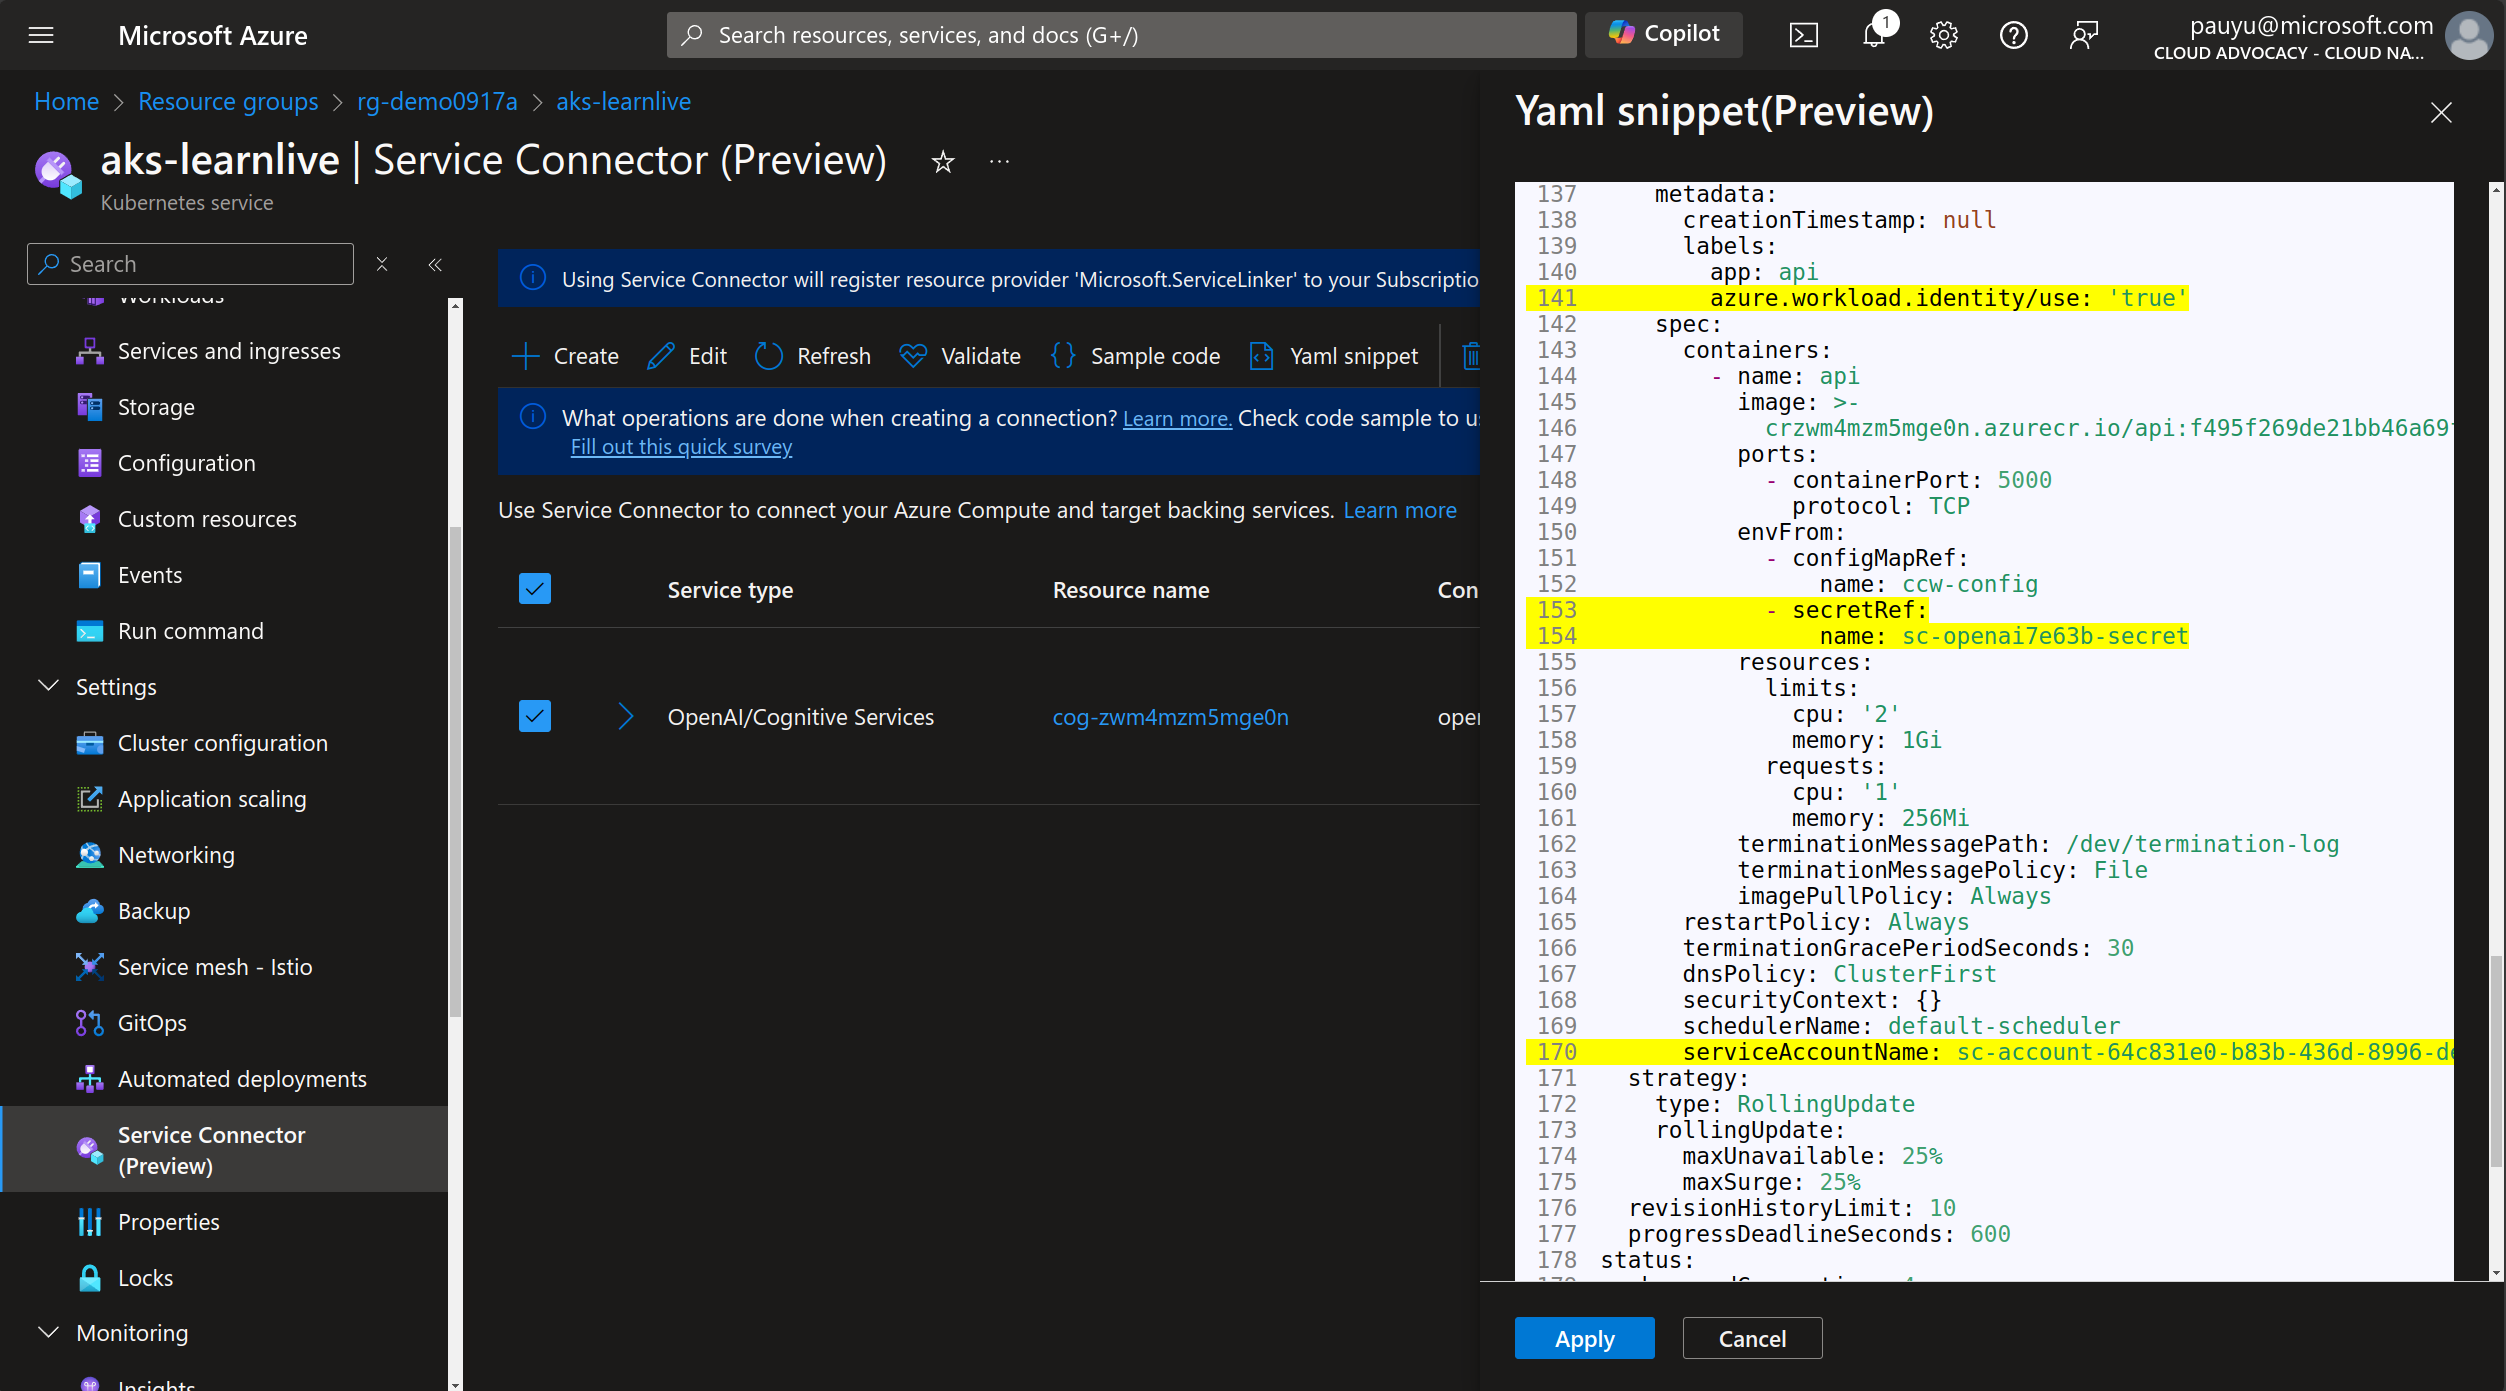Image resolution: width=2506 pixels, height=1391 pixels.
Task: Open aks-learnlive breadcrumb
Action: 623,101
